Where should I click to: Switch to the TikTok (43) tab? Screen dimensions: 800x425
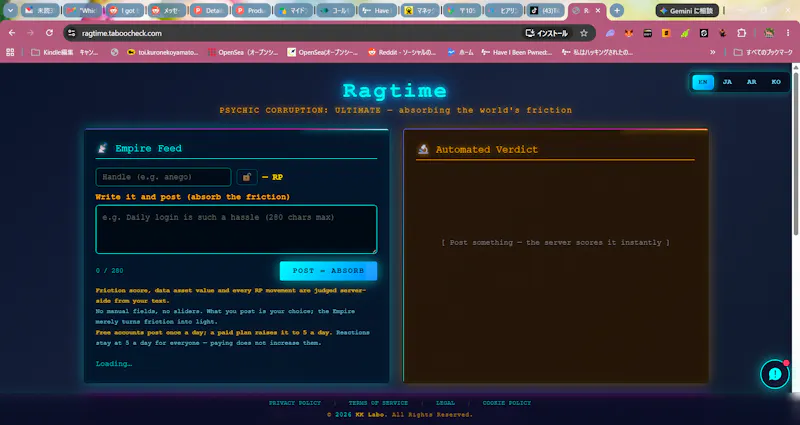[545, 10]
